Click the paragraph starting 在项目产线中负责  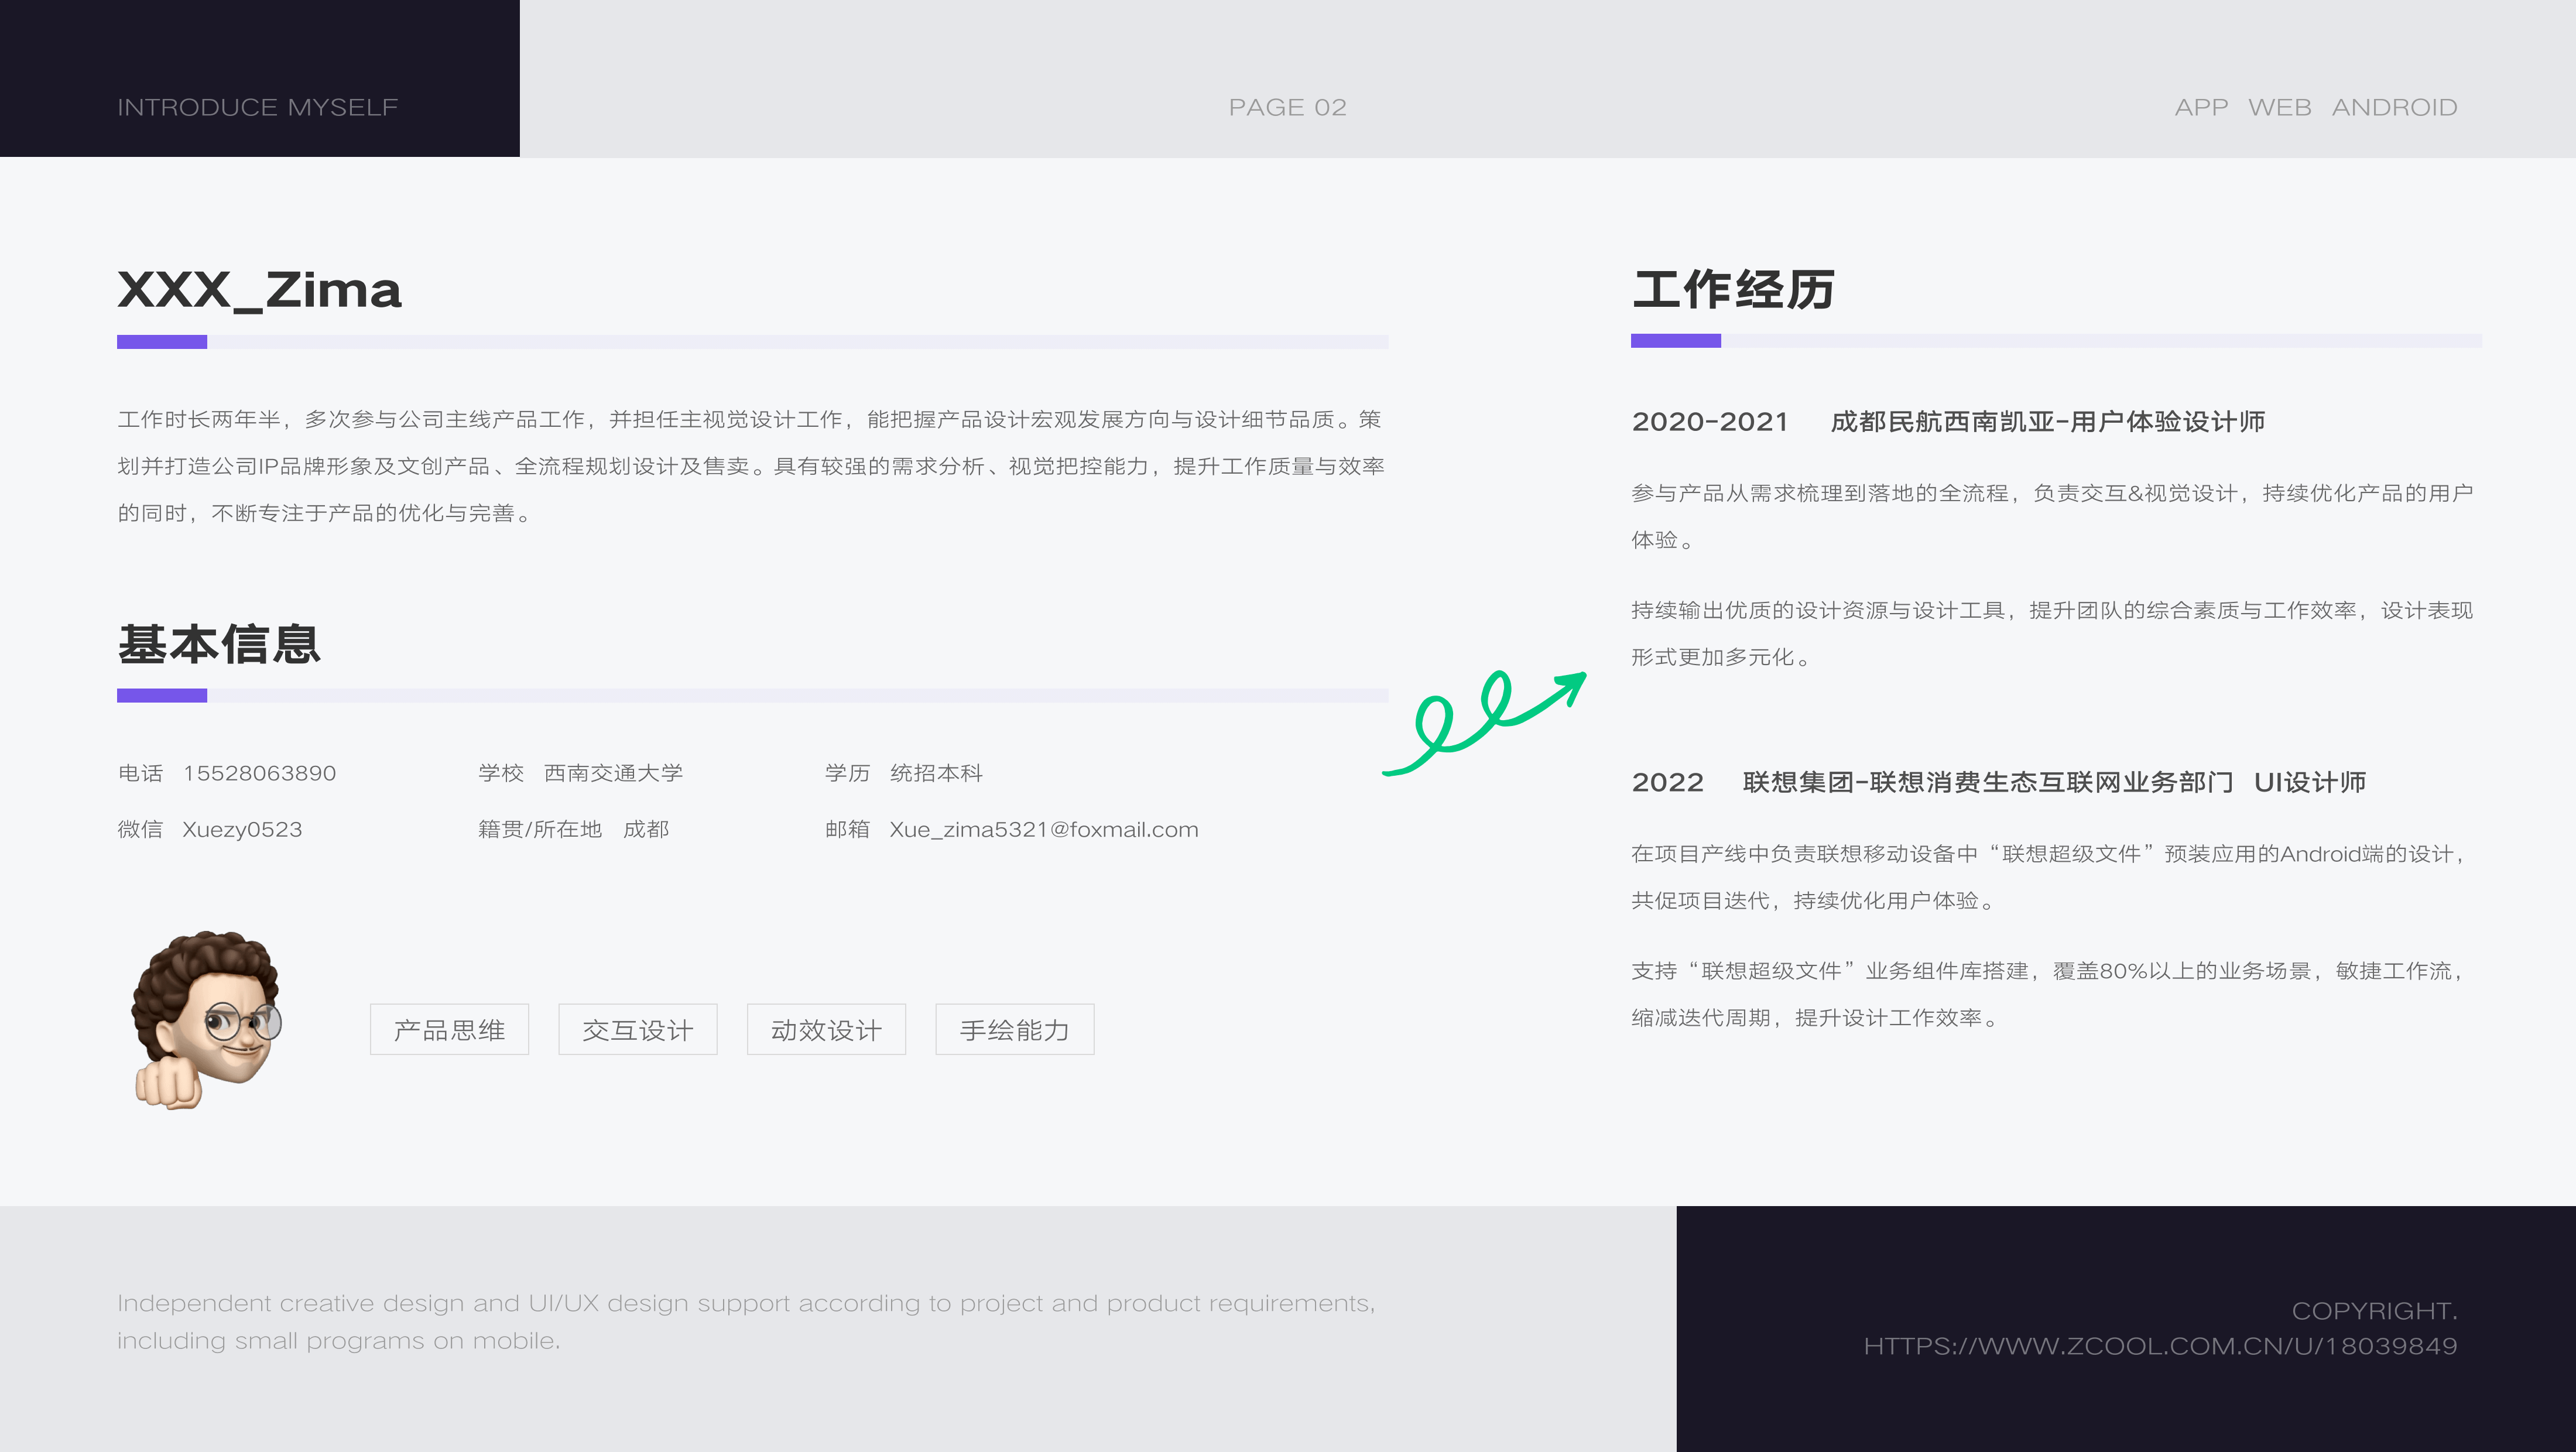(x=2048, y=877)
